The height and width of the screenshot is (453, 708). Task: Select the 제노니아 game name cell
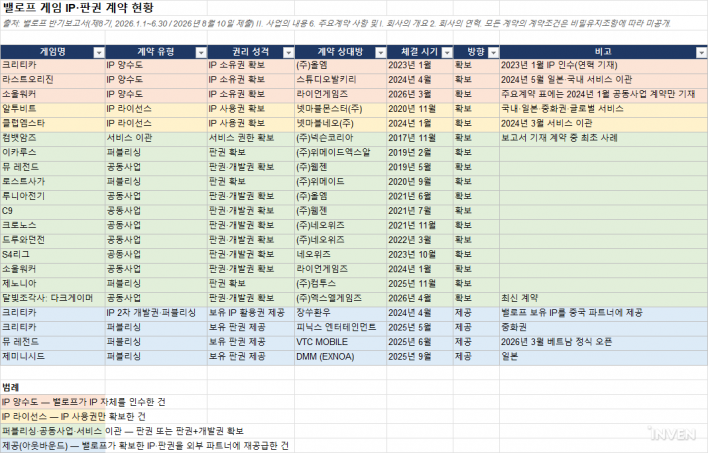53,284
